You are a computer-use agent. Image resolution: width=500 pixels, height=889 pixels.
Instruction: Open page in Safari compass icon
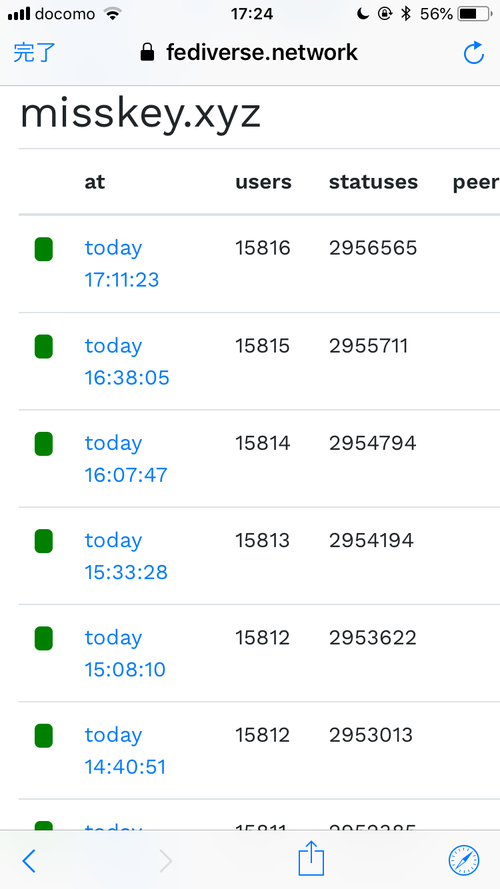(464, 860)
